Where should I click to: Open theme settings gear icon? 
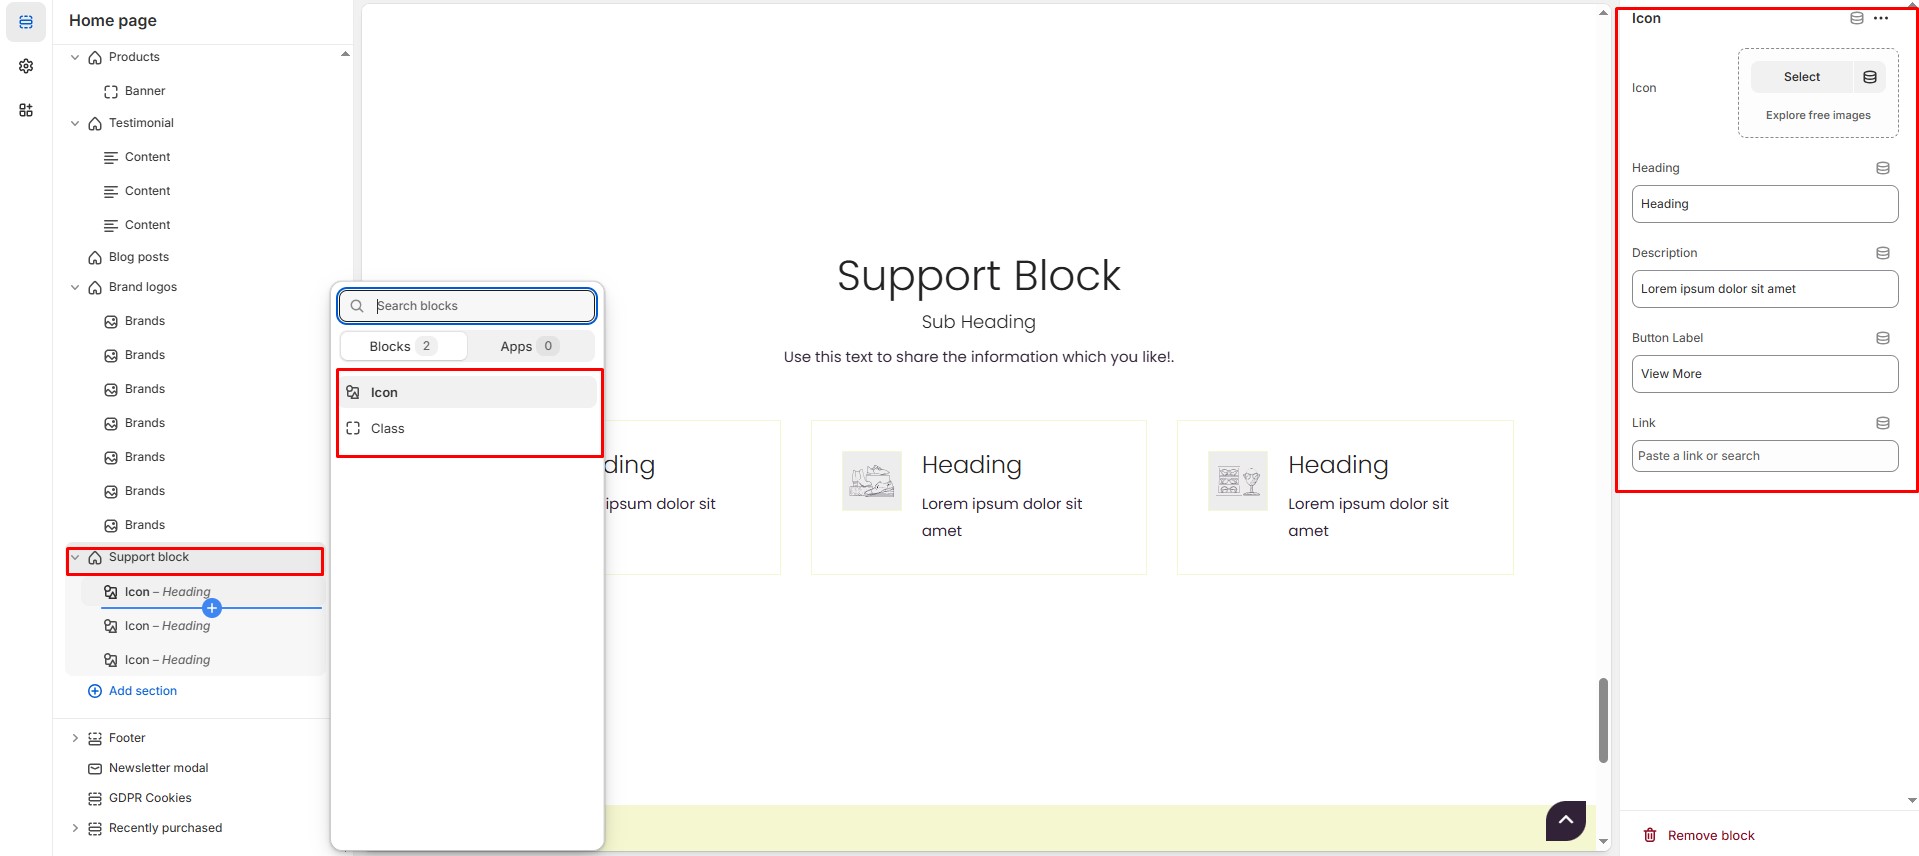tap(26, 66)
